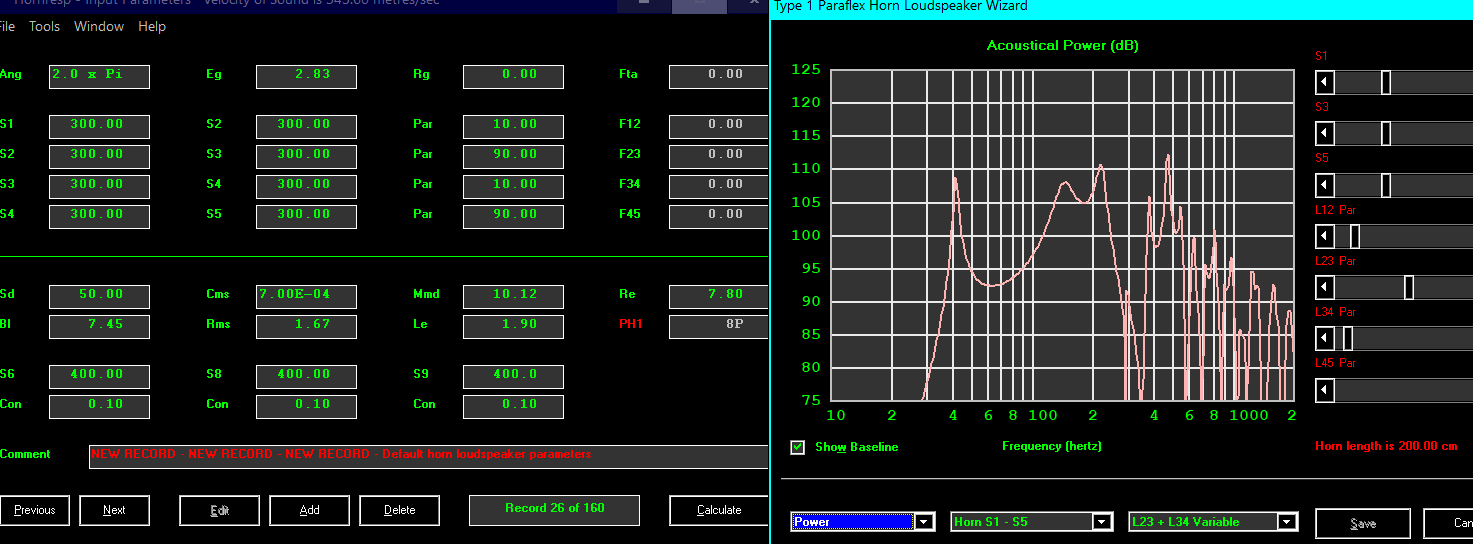Click the L23 slider left arrow

coord(1325,288)
